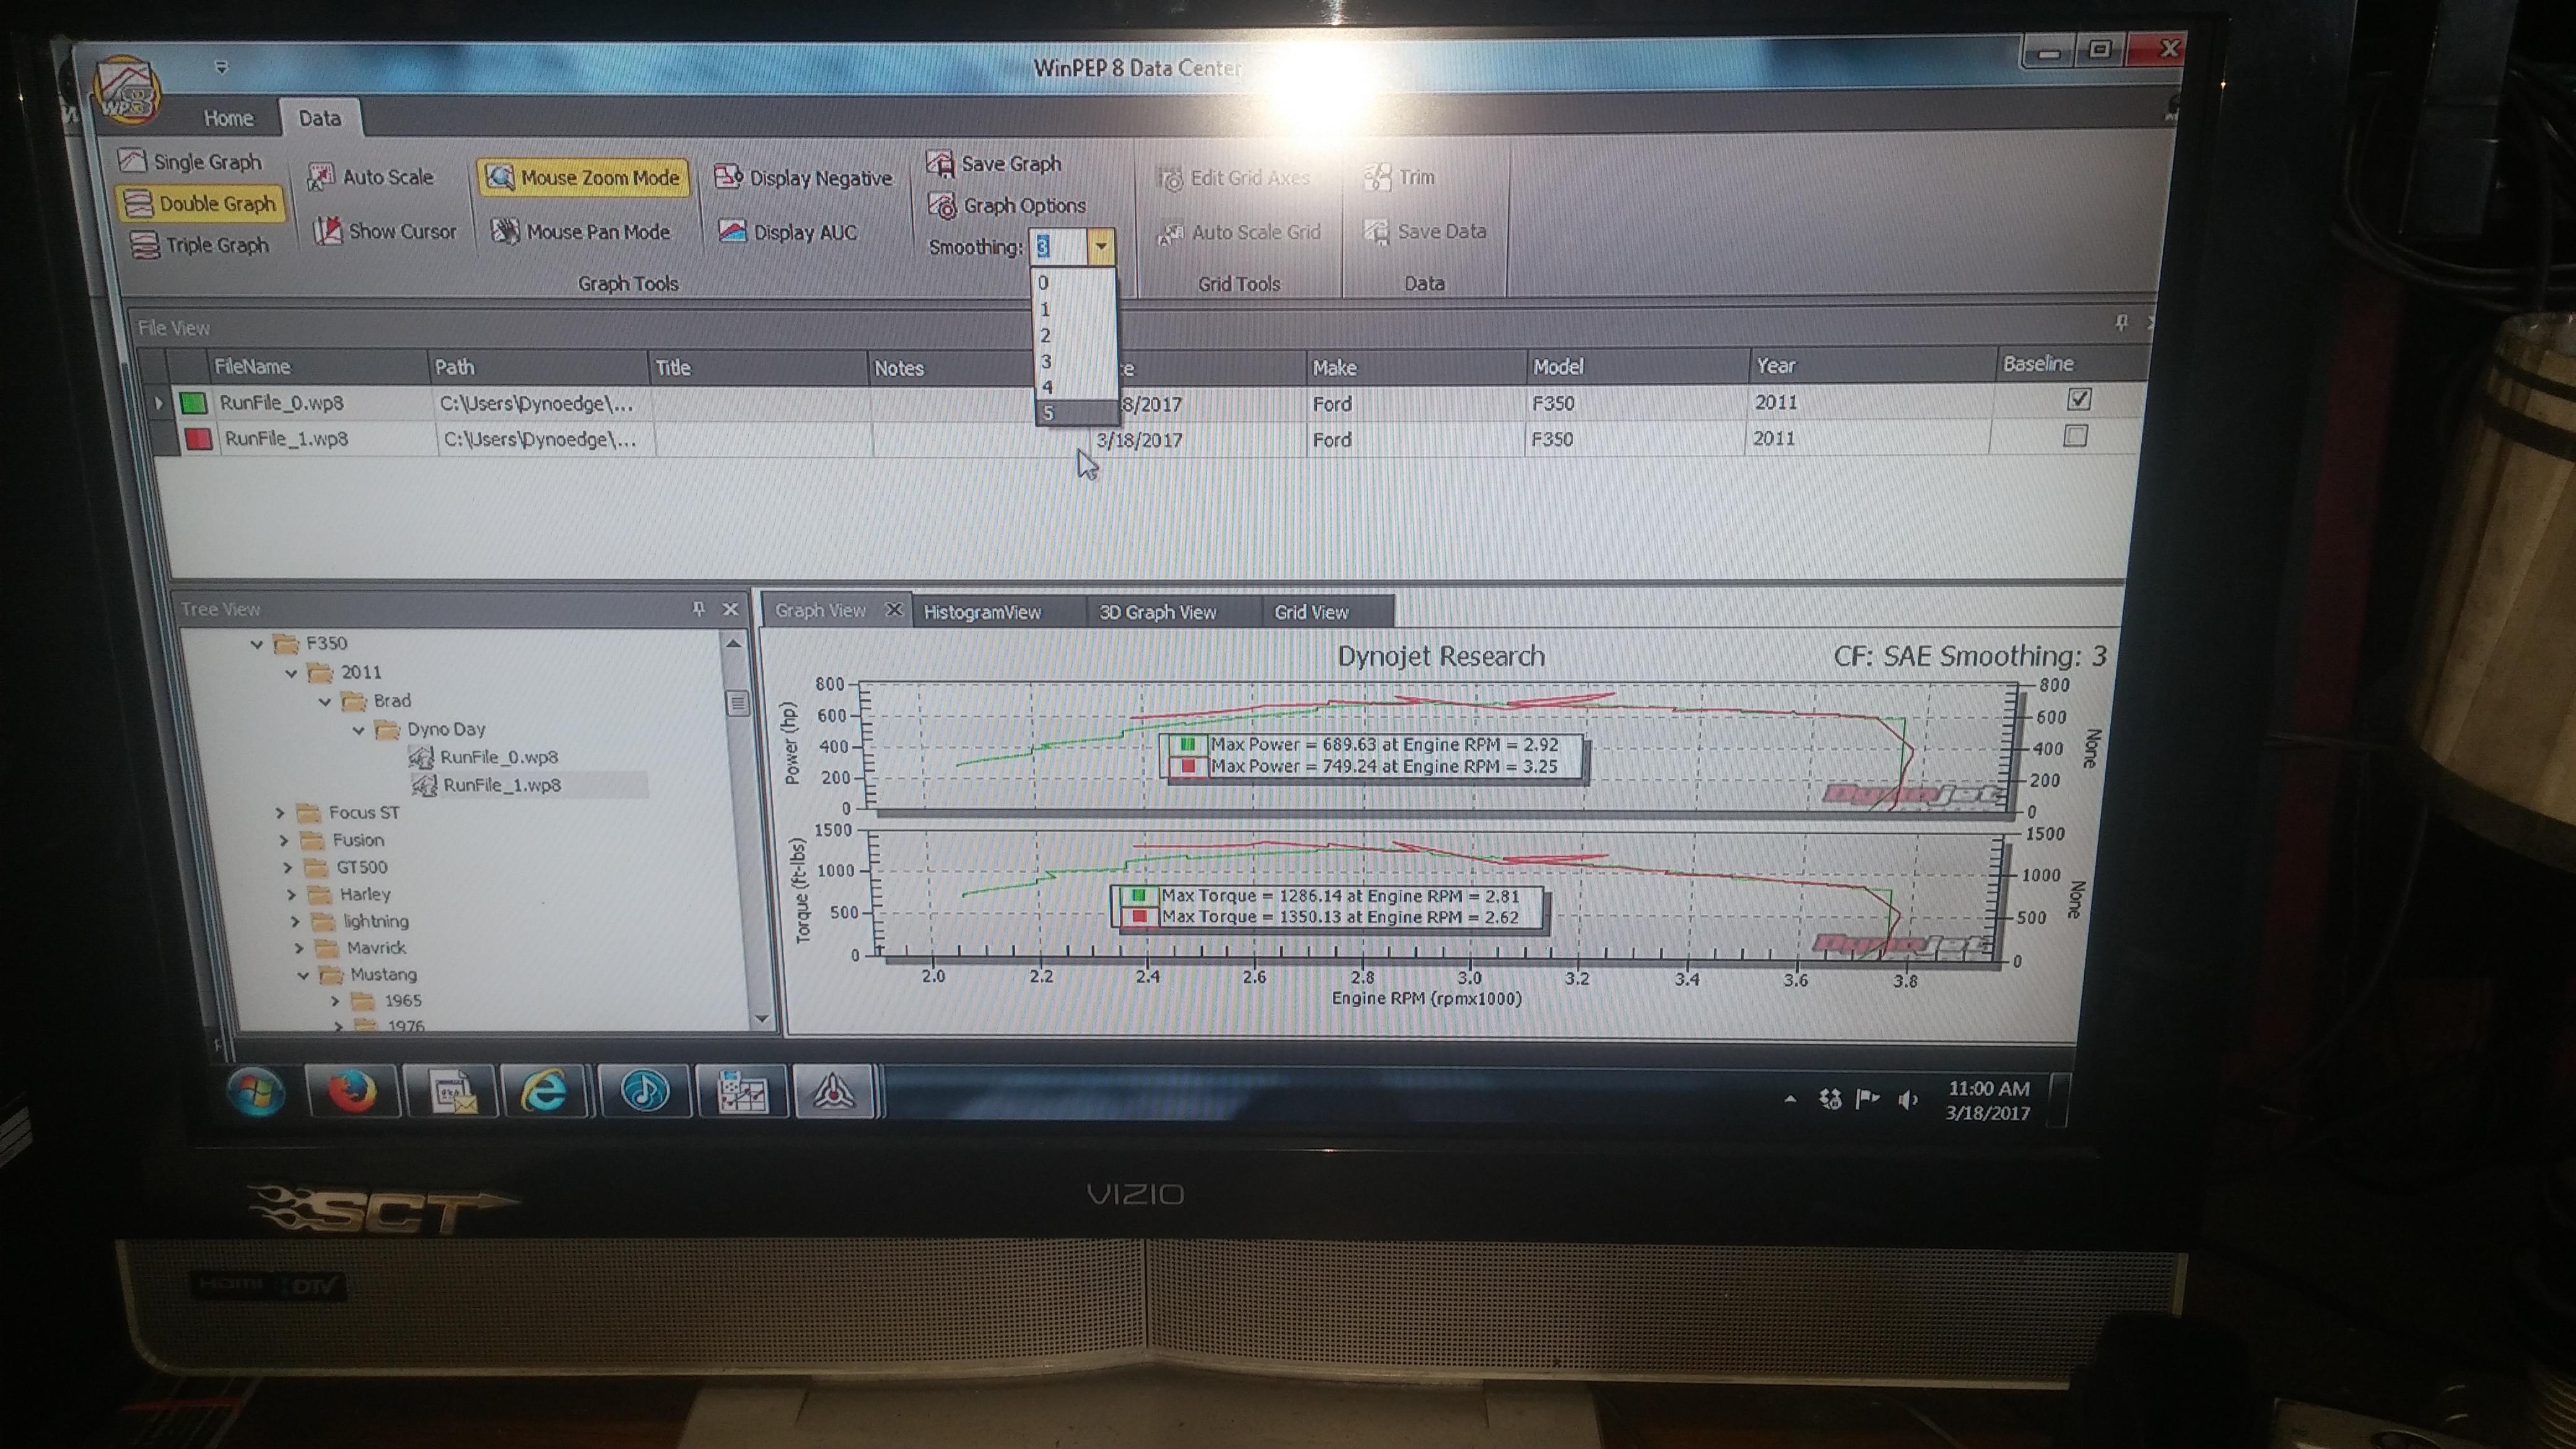Collapse the 2011 tree folder
This screenshot has width=2576, height=1449.
coord(291,673)
